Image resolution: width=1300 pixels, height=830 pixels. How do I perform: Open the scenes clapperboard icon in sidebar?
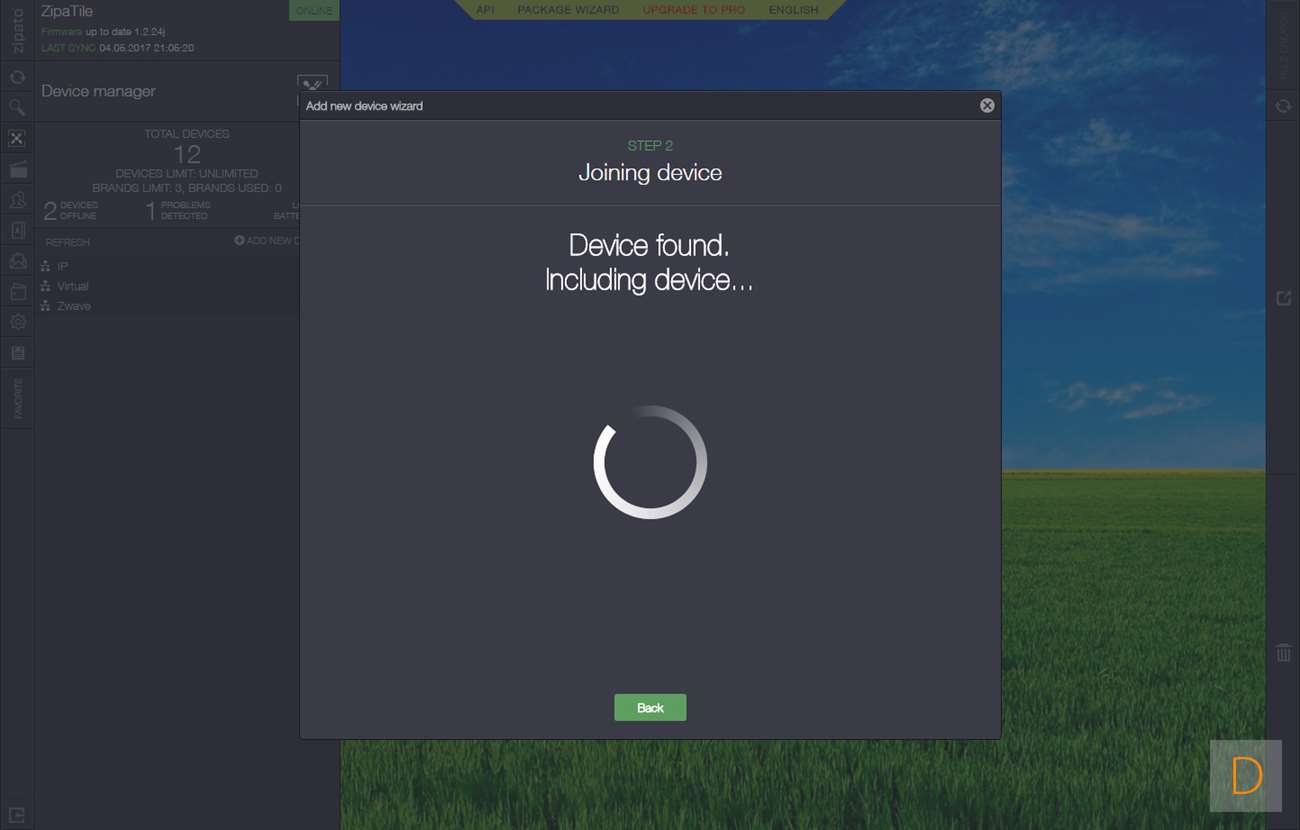(x=17, y=170)
